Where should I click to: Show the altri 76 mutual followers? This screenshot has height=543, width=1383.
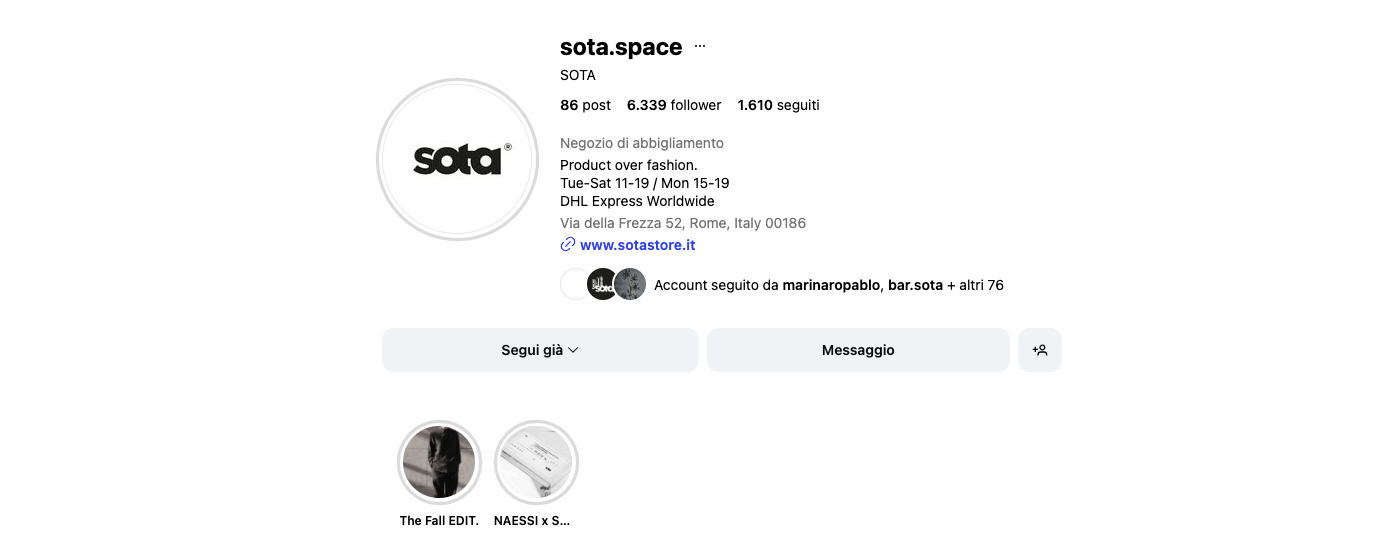click(x=981, y=285)
